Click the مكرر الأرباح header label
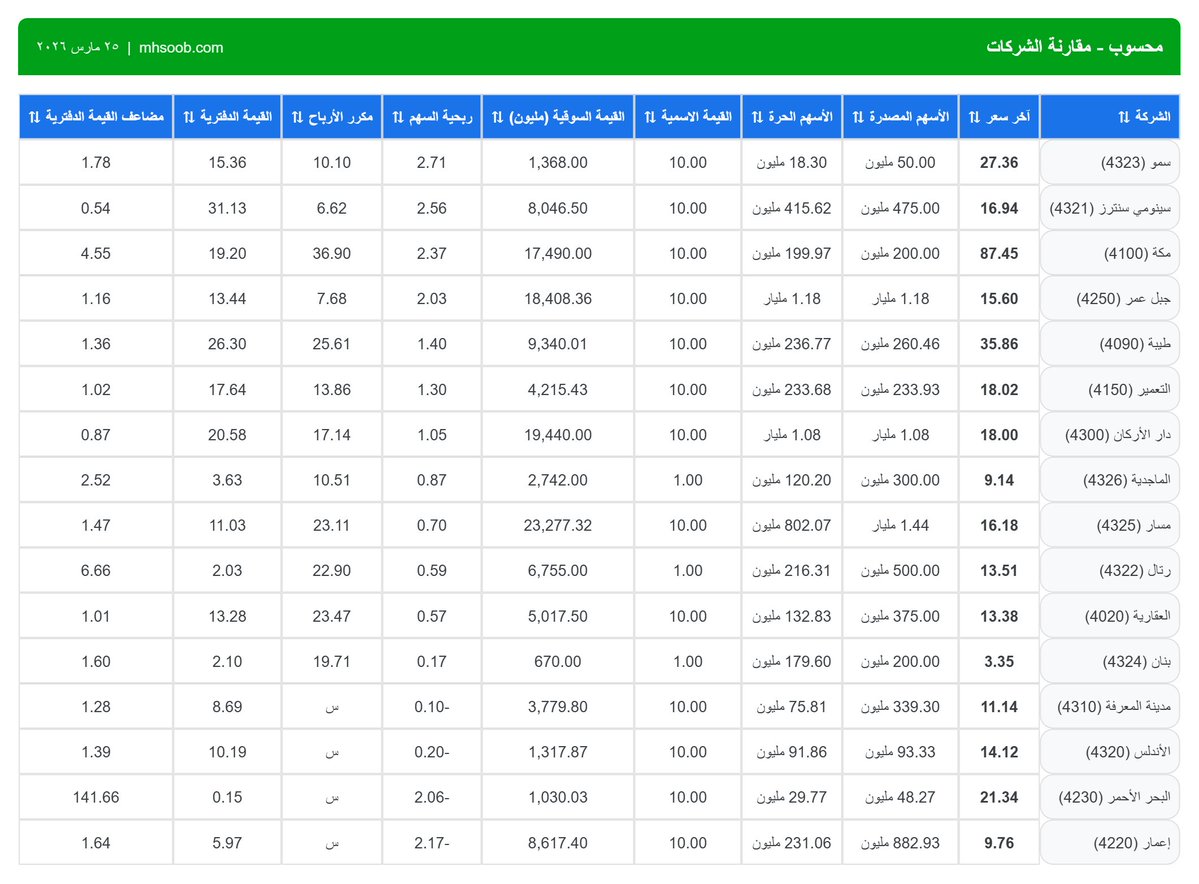The image size is (1199, 884). pos(341,117)
